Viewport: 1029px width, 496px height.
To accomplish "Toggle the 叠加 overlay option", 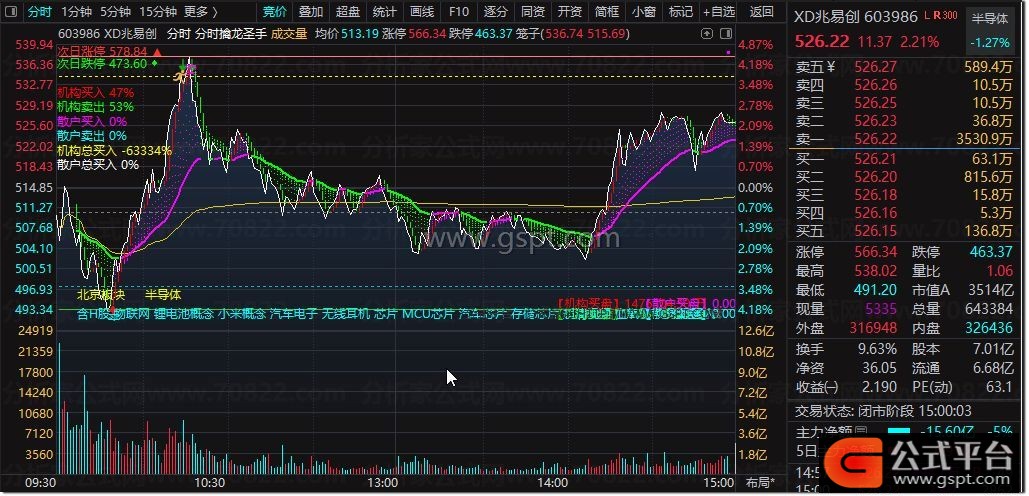I will (311, 11).
